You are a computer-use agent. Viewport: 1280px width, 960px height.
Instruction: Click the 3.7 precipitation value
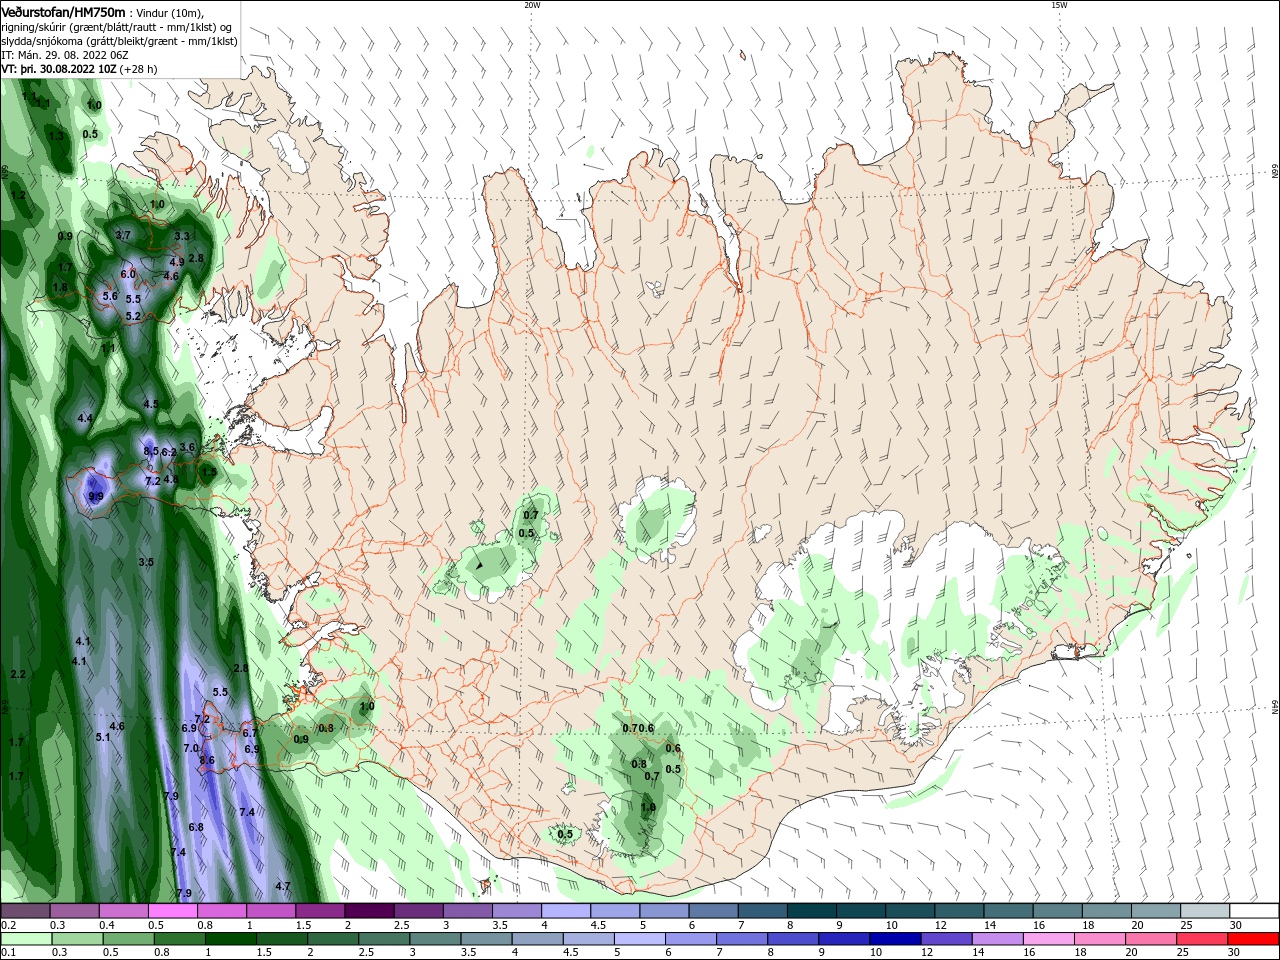[x=124, y=235]
